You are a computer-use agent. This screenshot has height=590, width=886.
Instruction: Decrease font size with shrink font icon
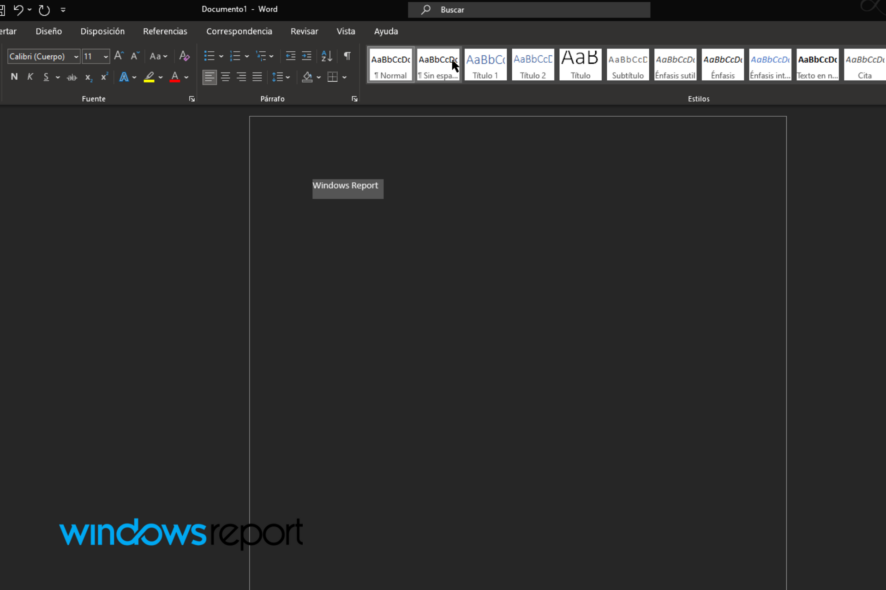pos(134,55)
